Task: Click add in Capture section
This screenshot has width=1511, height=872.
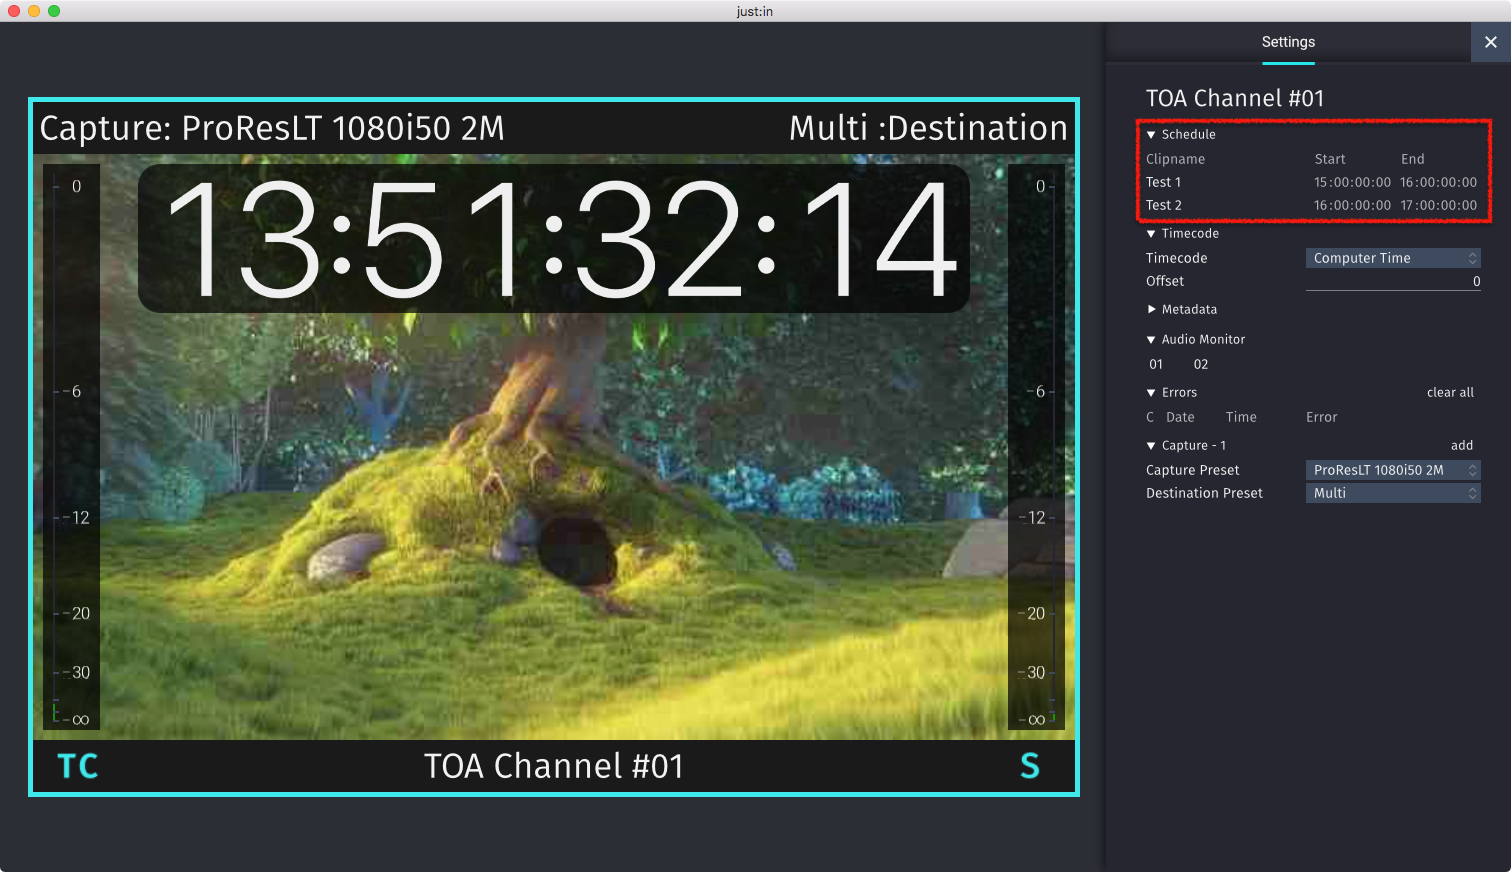Action: (x=1462, y=446)
